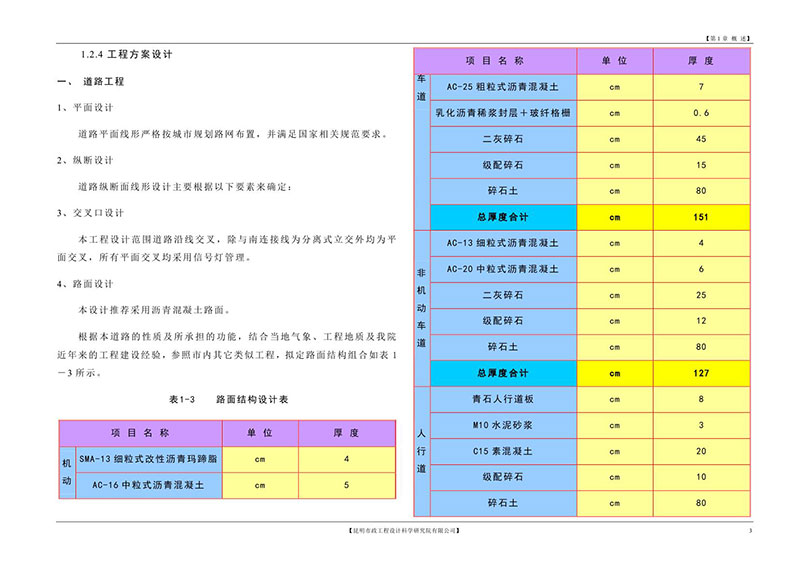Select the table caption 表1-3 路面结构设计表
The image size is (800, 565).
(x=228, y=398)
